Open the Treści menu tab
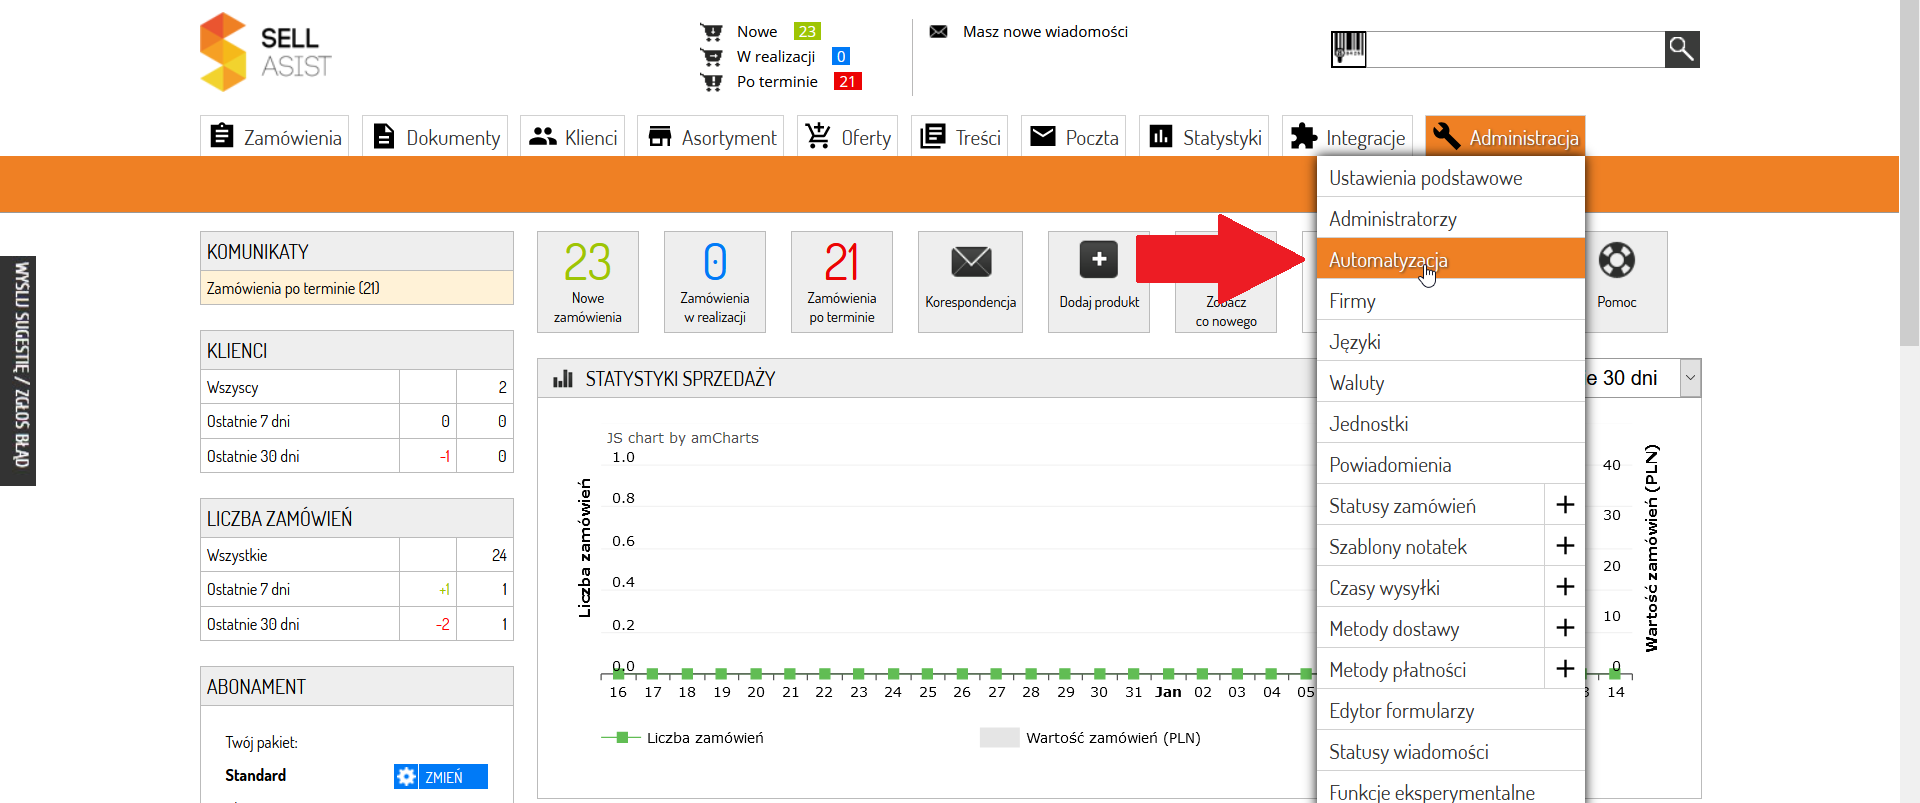Screen dimensions: 1920x803 tap(960, 137)
